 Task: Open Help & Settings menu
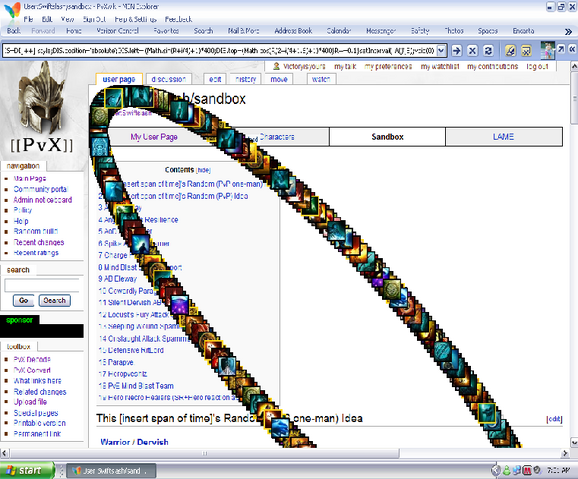coord(135,19)
